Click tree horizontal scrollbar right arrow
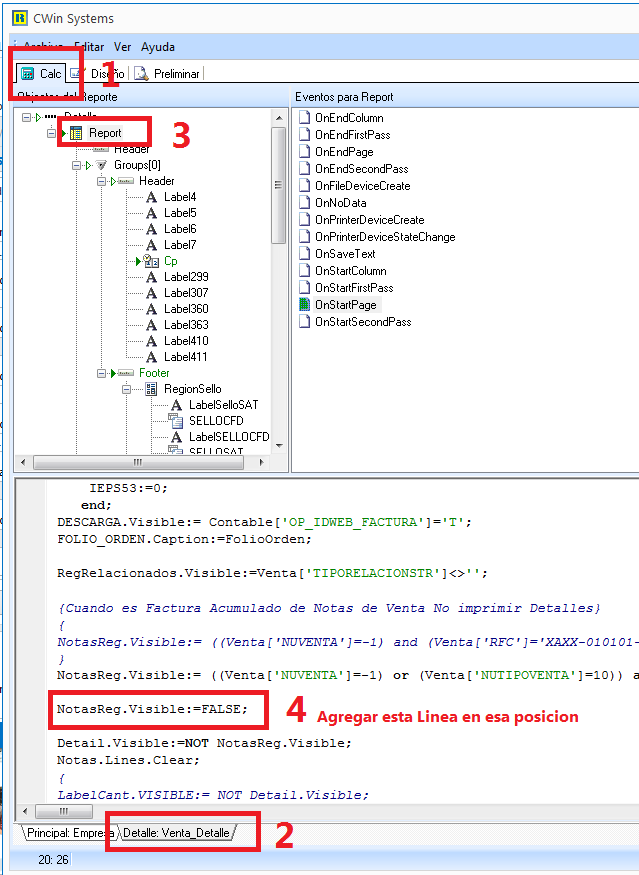The height and width of the screenshot is (875, 639). (x=261, y=462)
